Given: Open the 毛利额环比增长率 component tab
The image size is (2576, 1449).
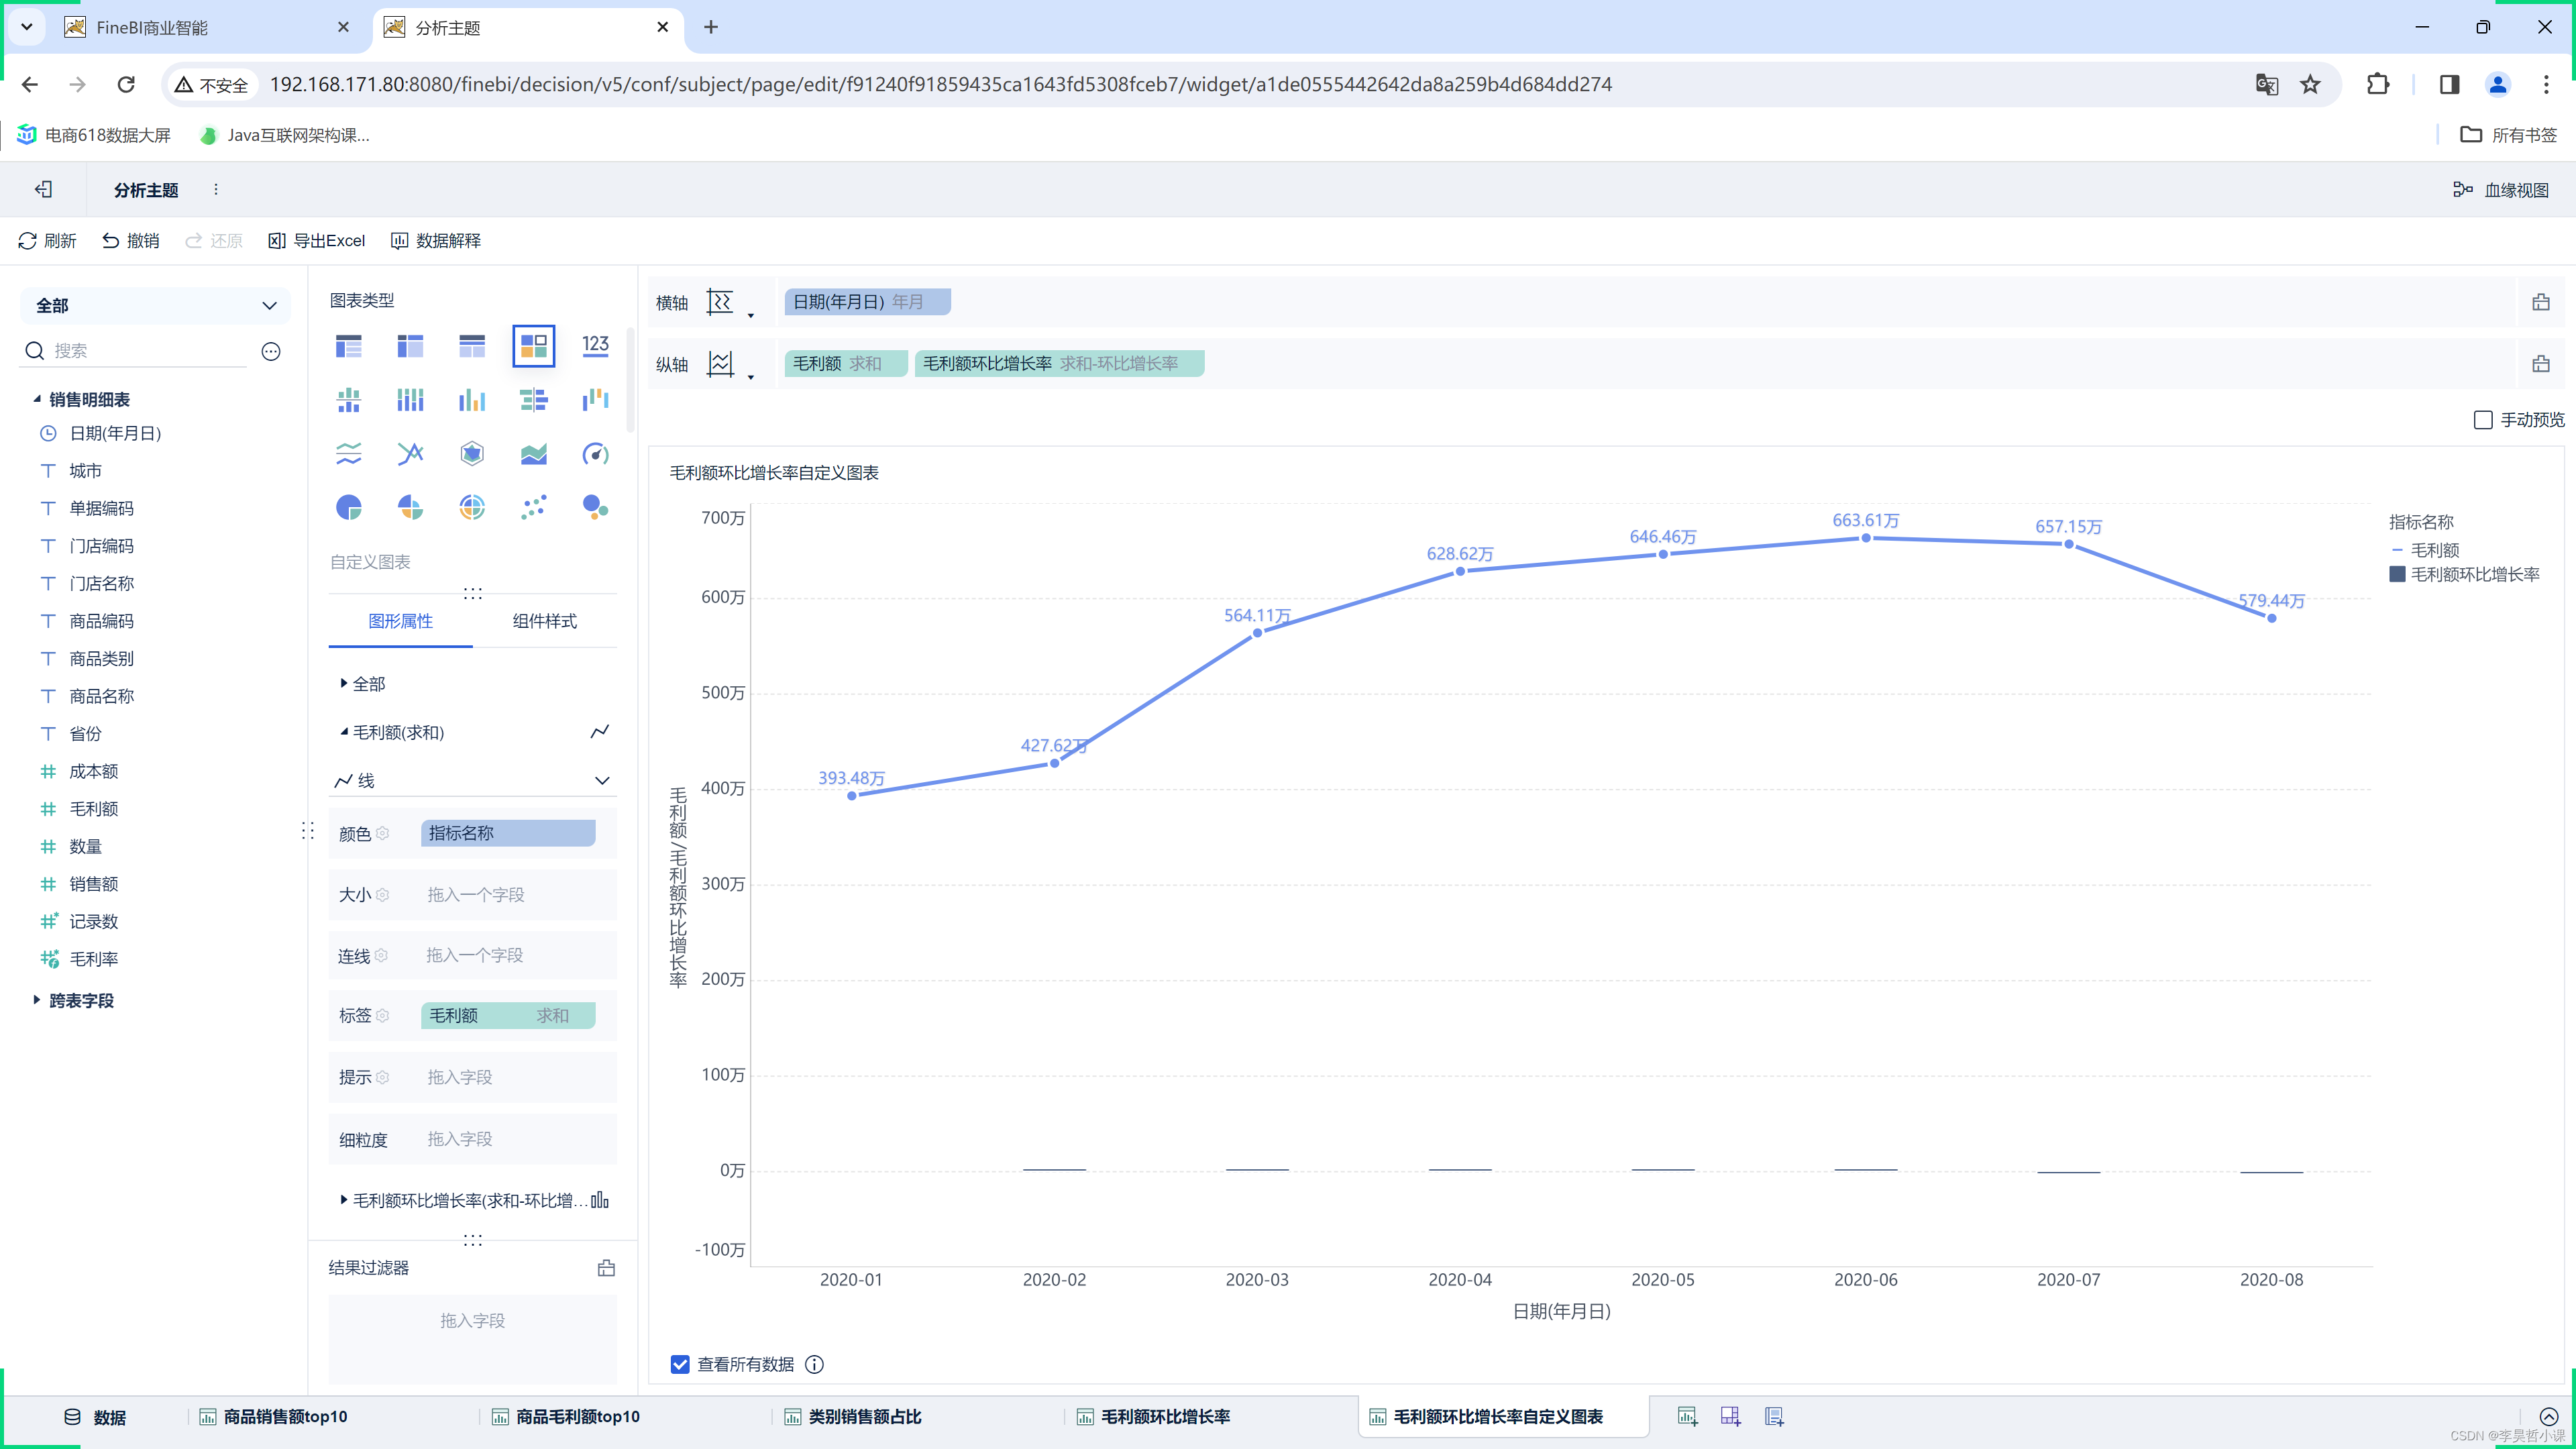Looking at the screenshot, I should pos(1165,1416).
